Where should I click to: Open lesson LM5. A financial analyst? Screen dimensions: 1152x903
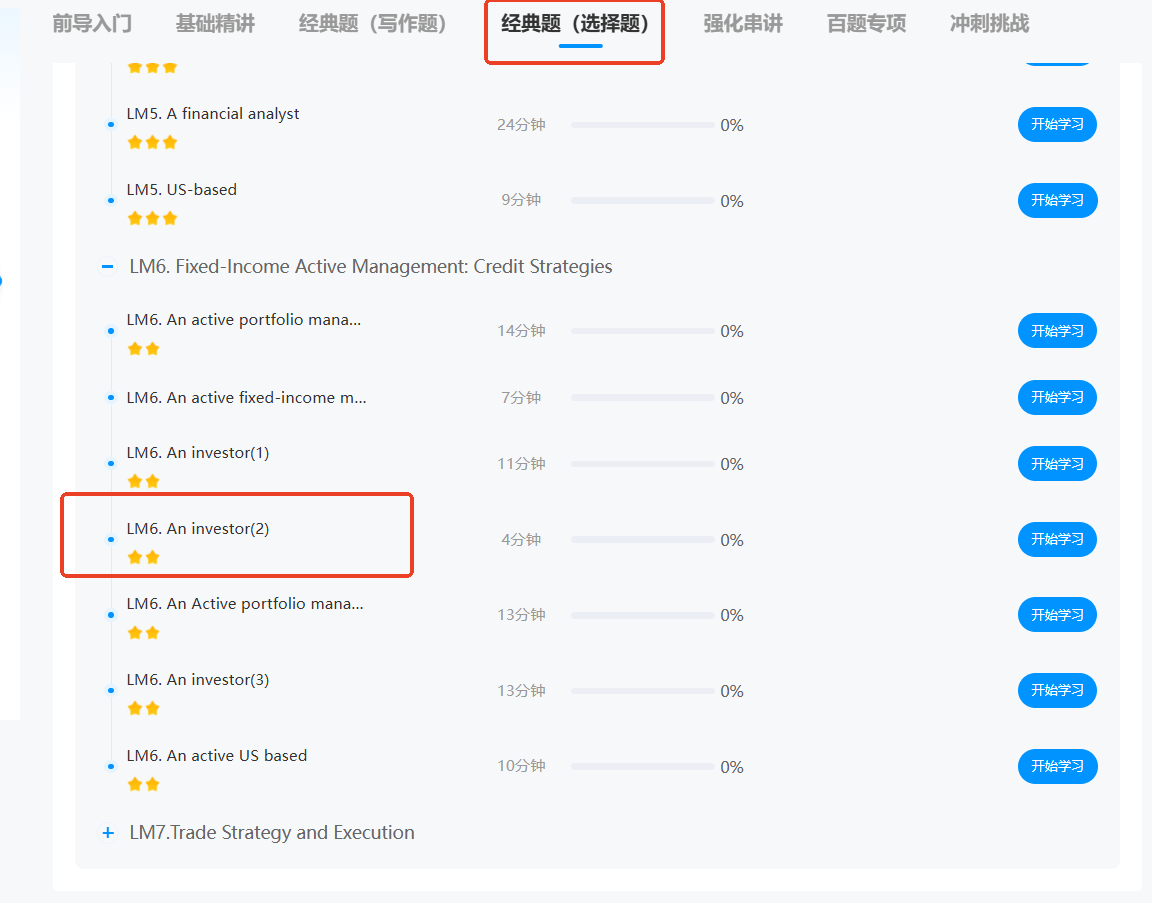[x=213, y=114]
